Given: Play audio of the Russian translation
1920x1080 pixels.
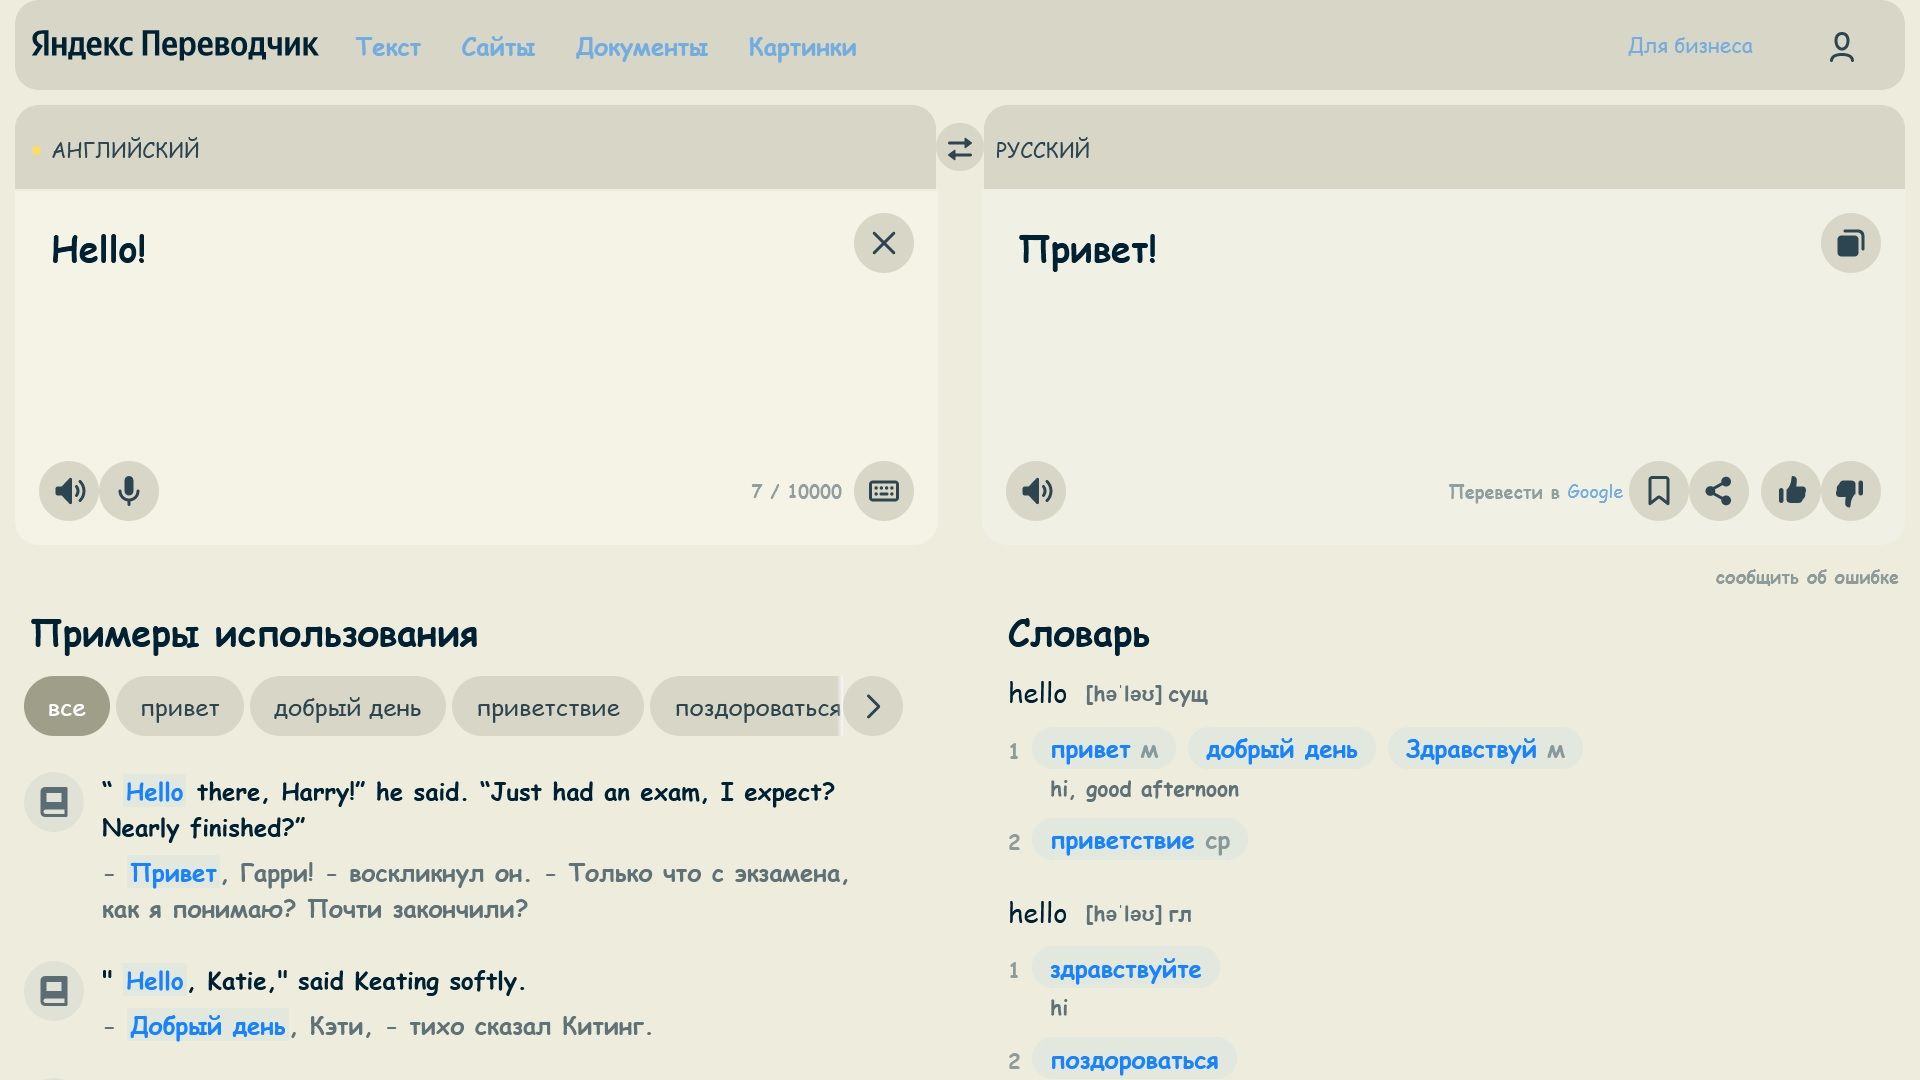Looking at the screenshot, I should (1036, 491).
